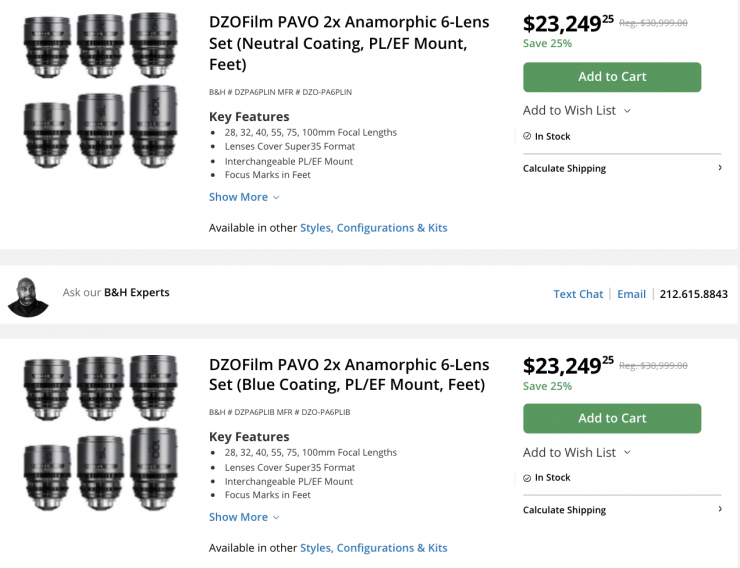The image size is (740, 568).
Task: Click In Stock checkmark icon for Neutral set
Action: 527,136
